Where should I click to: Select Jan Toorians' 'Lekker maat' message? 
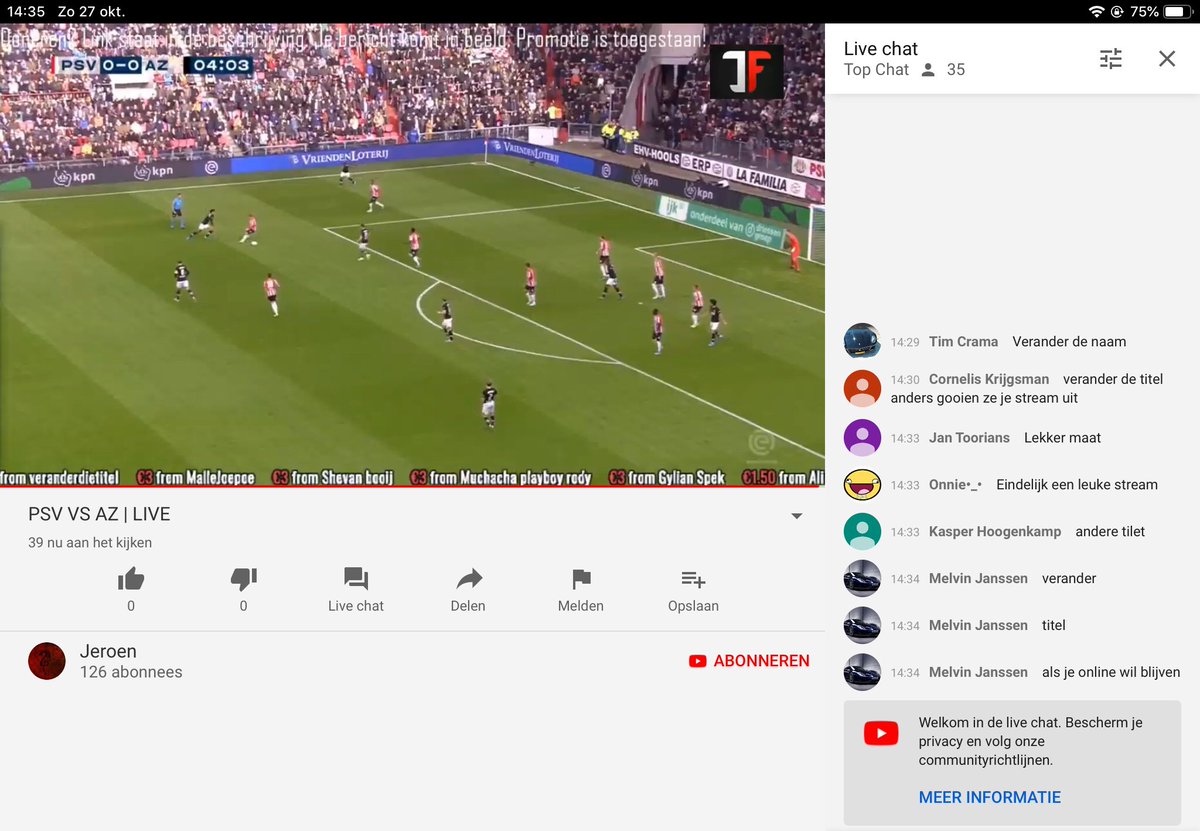click(x=1062, y=437)
